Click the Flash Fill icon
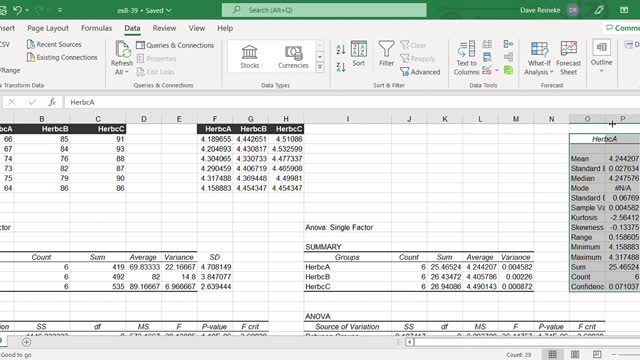The height and width of the screenshot is (360, 640). click(487, 44)
